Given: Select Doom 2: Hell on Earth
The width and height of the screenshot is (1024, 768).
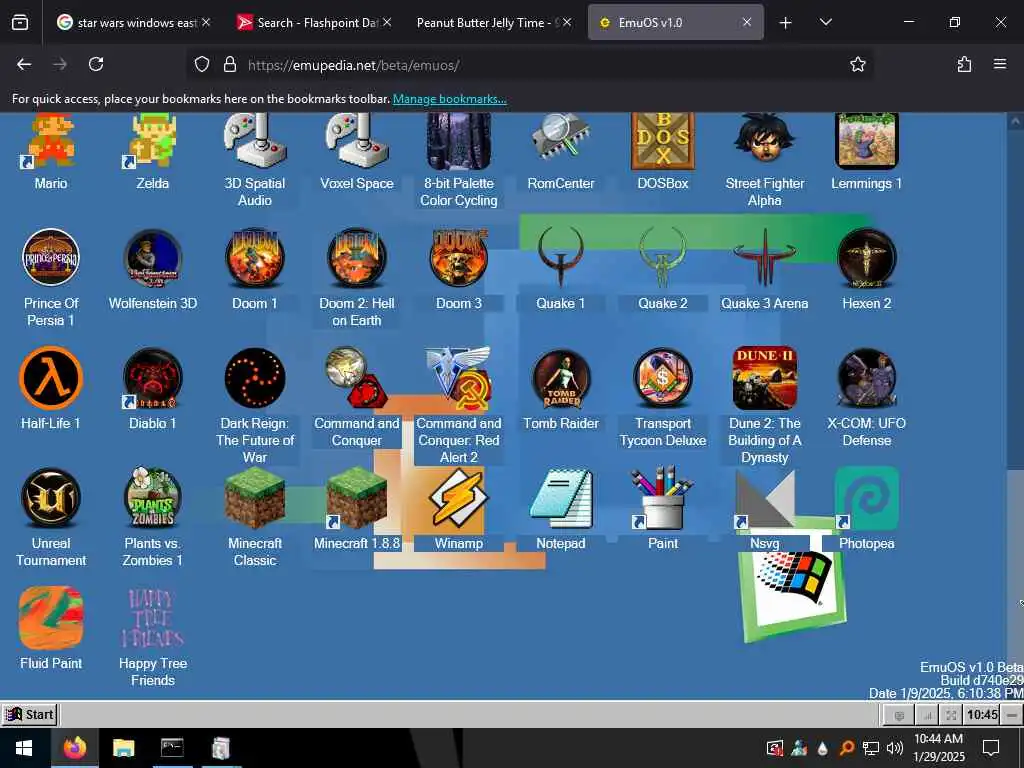Looking at the screenshot, I should tap(357, 258).
